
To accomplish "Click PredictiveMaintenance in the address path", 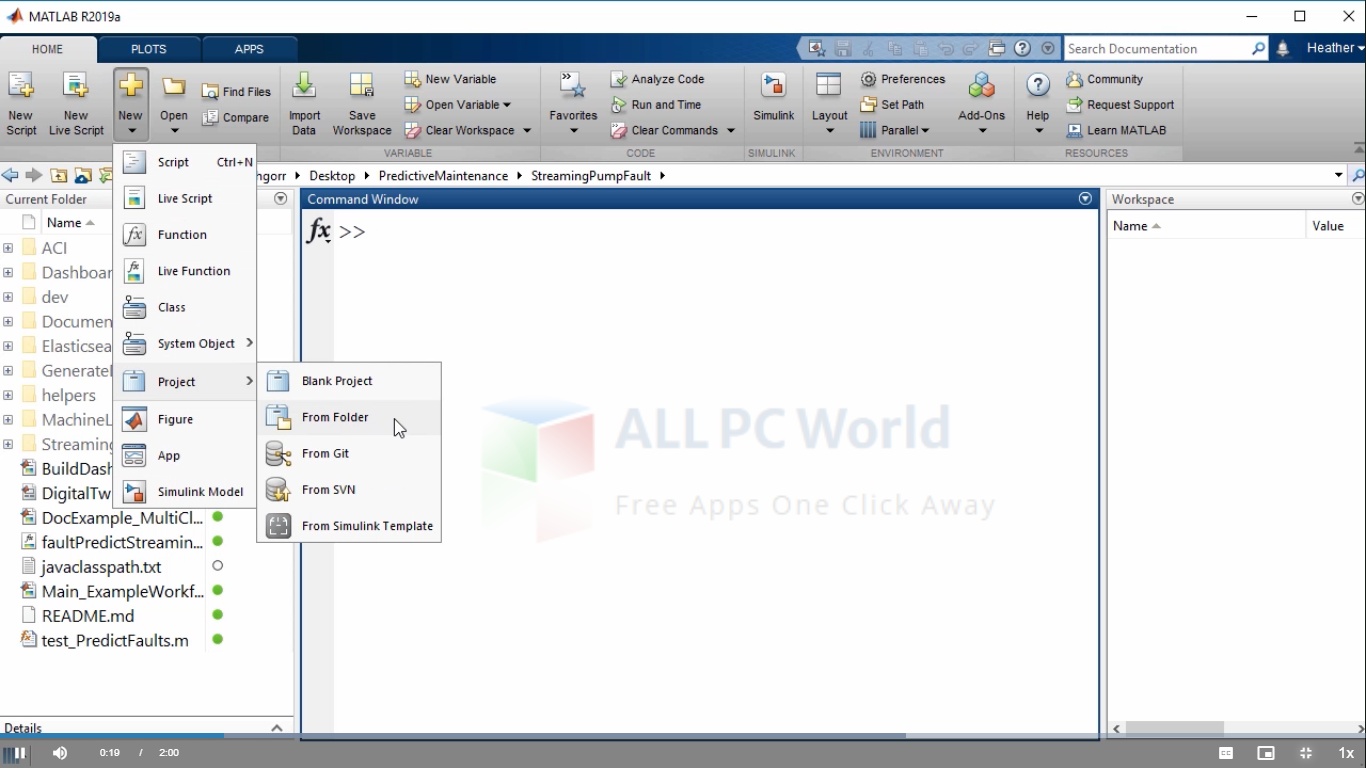I will pyautogui.click(x=443, y=176).
